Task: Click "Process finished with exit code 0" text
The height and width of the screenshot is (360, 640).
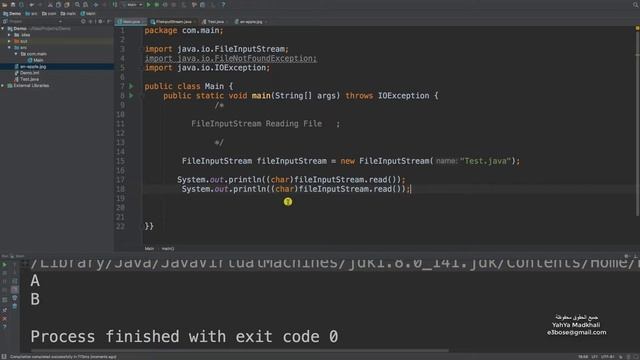Action: tap(184, 337)
